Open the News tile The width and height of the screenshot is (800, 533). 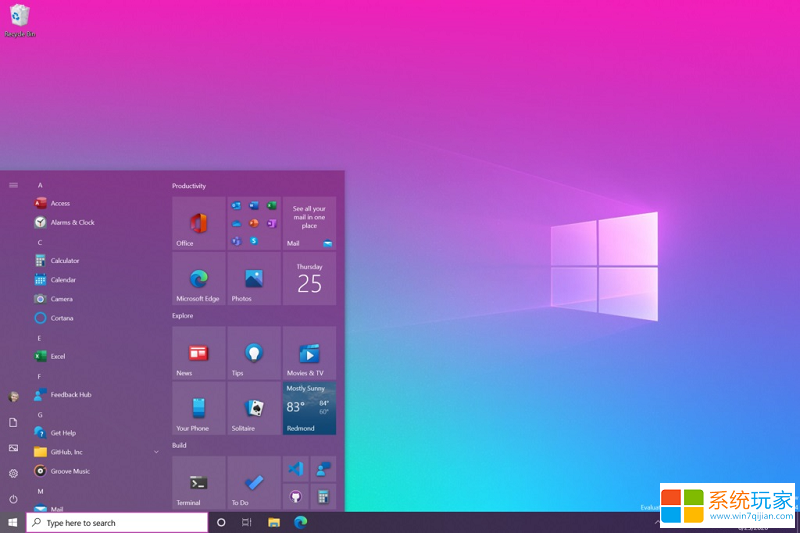199,353
